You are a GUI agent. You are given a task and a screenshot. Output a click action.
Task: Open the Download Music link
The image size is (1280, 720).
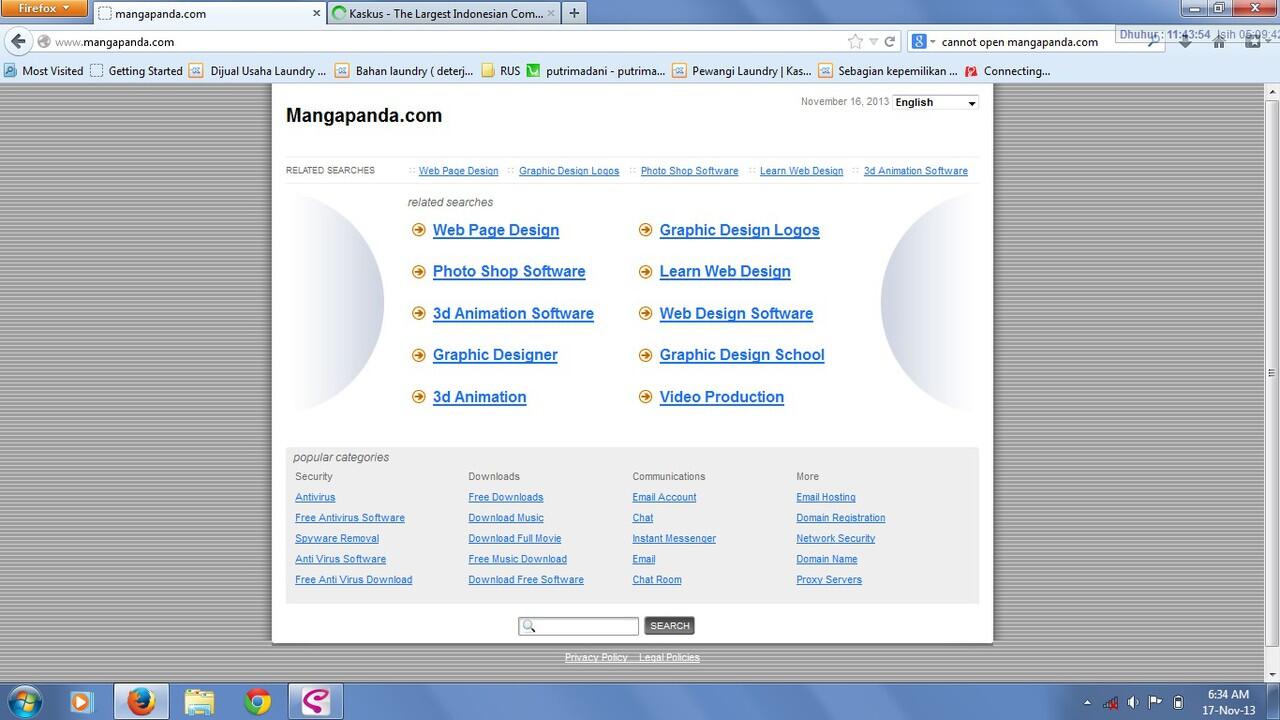(506, 518)
